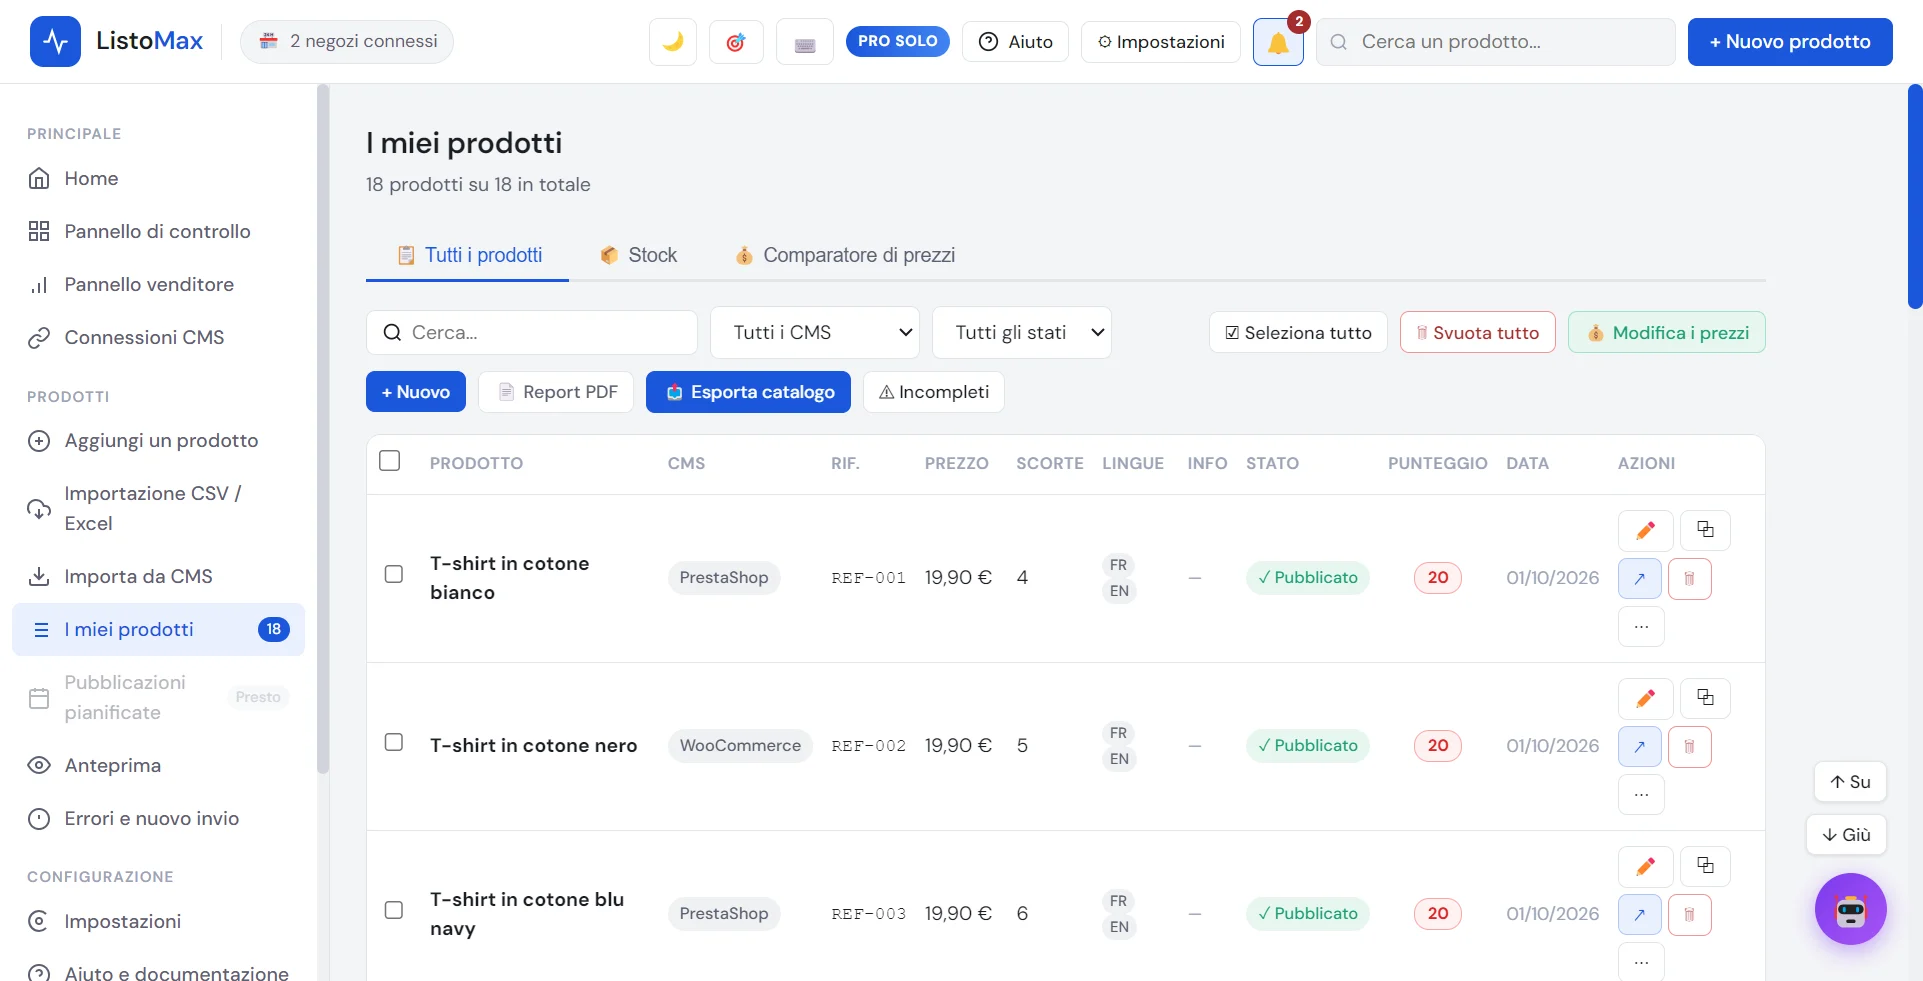
Task: Open notifications bell with badge 2
Action: pyautogui.click(x=1278, y=42)
